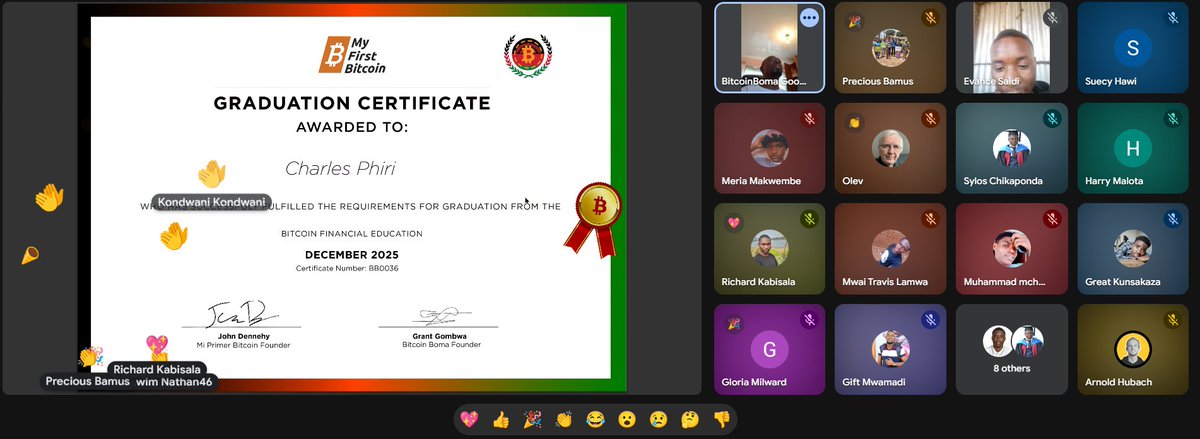Send the laughing face reaction
The image size is (1200, 439).
pyautogui.click(x=595, y=420)
